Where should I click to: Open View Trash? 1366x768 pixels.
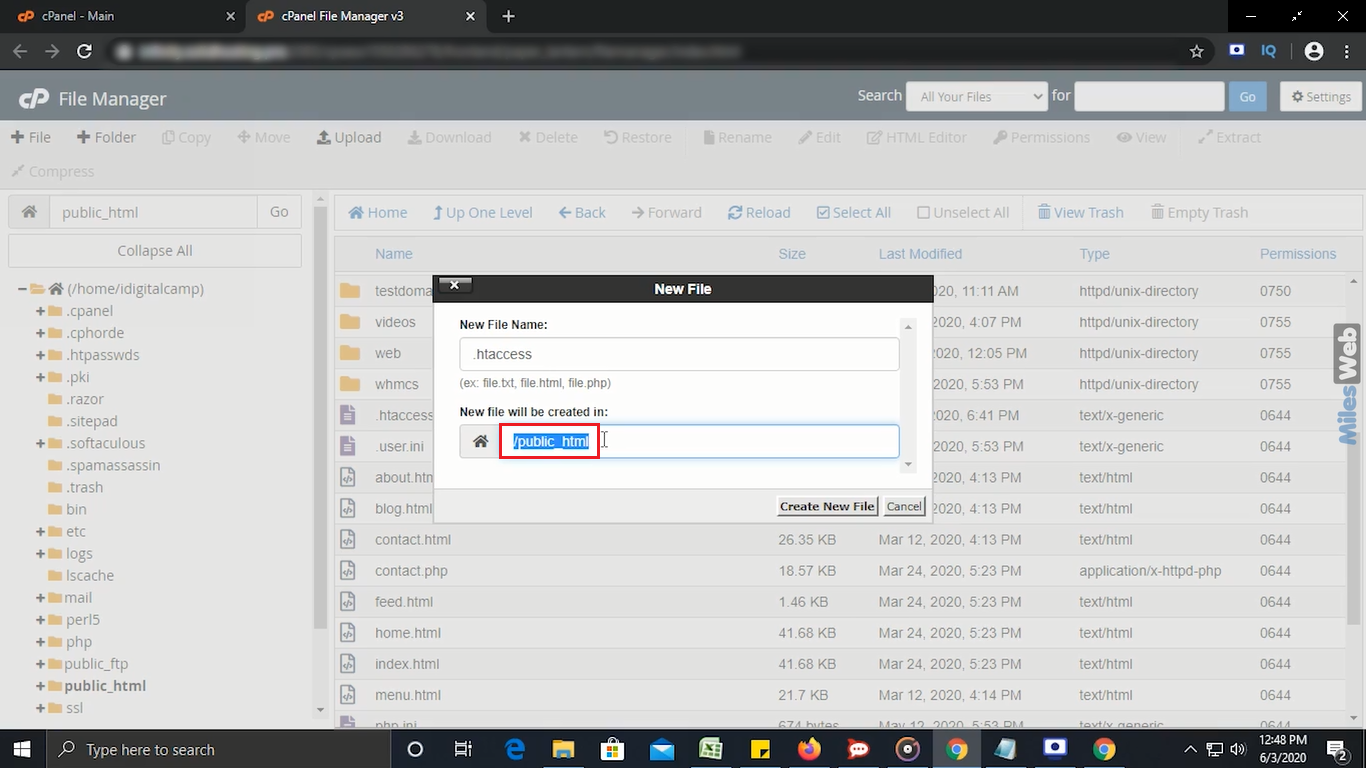1081,212
